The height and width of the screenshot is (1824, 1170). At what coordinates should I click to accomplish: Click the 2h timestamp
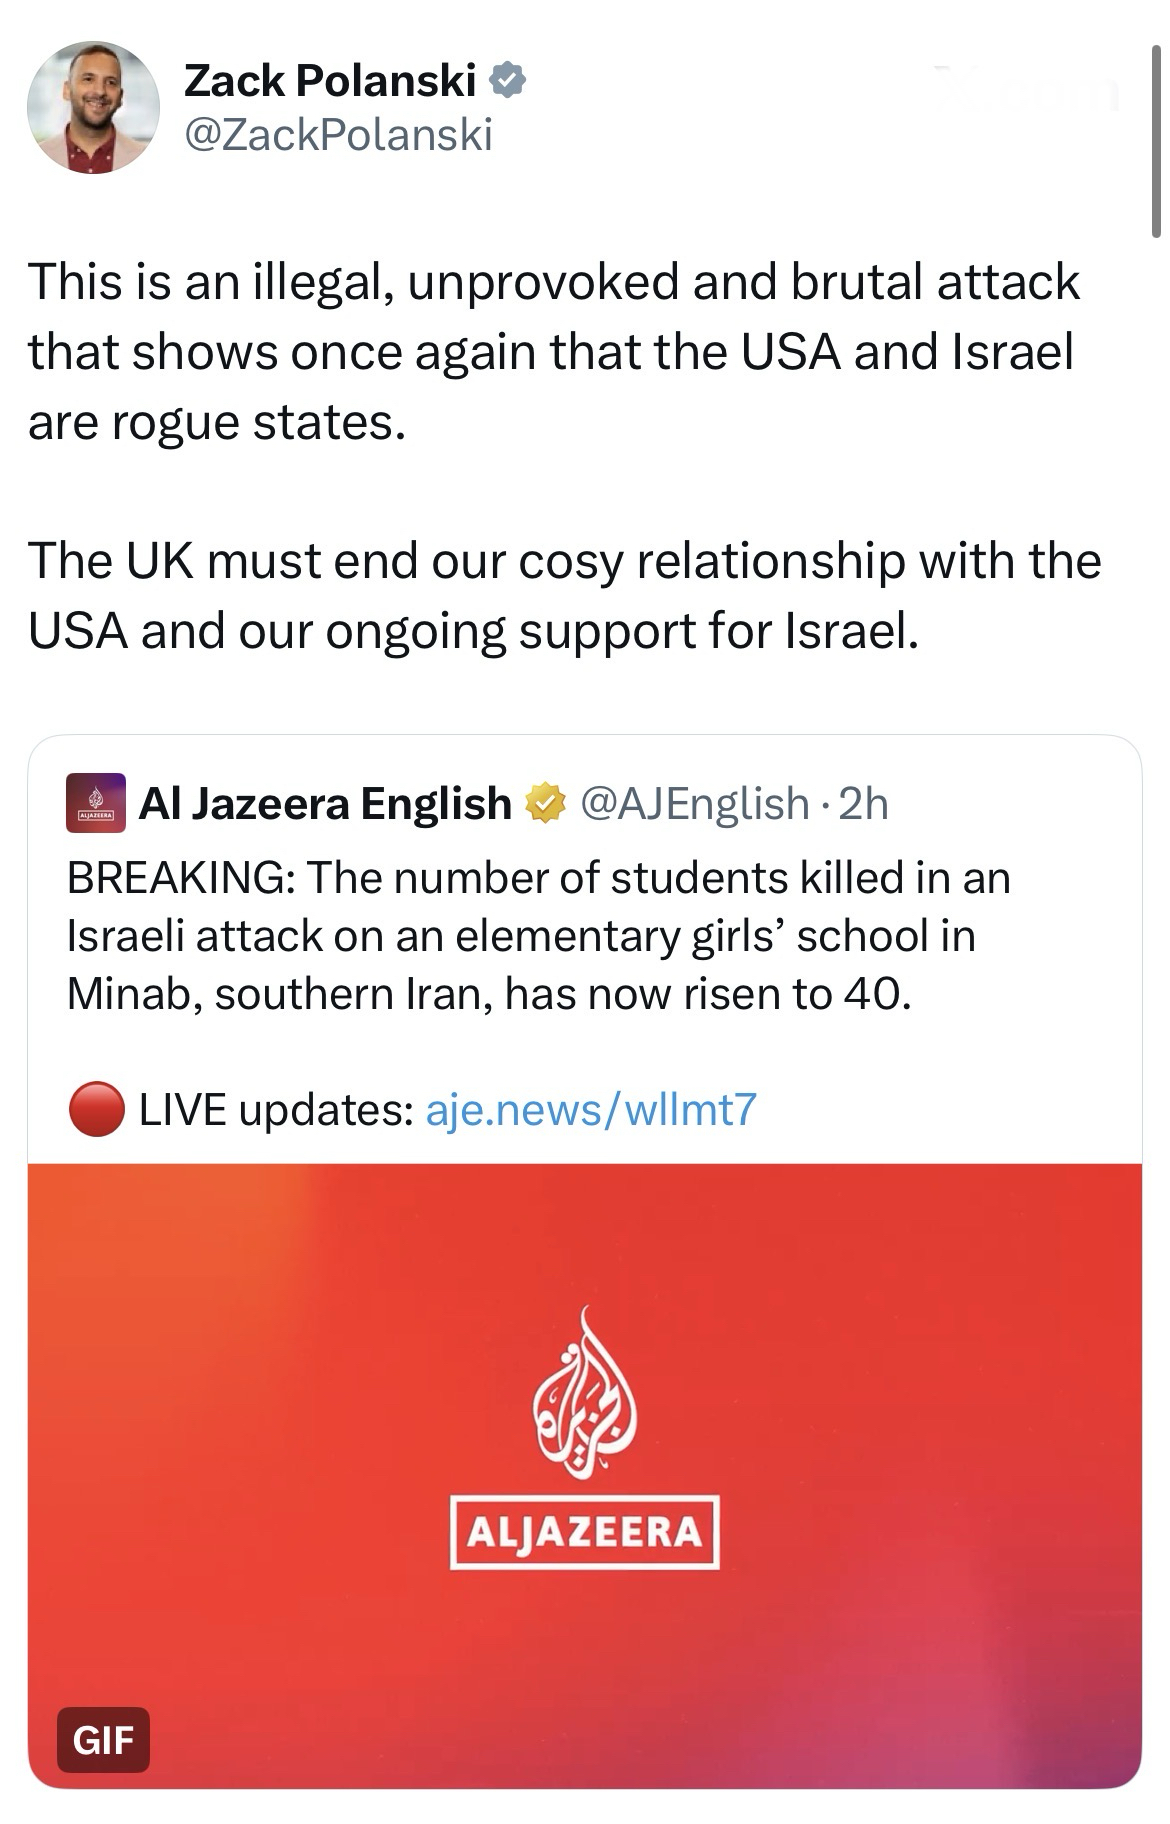pos(863,803)
